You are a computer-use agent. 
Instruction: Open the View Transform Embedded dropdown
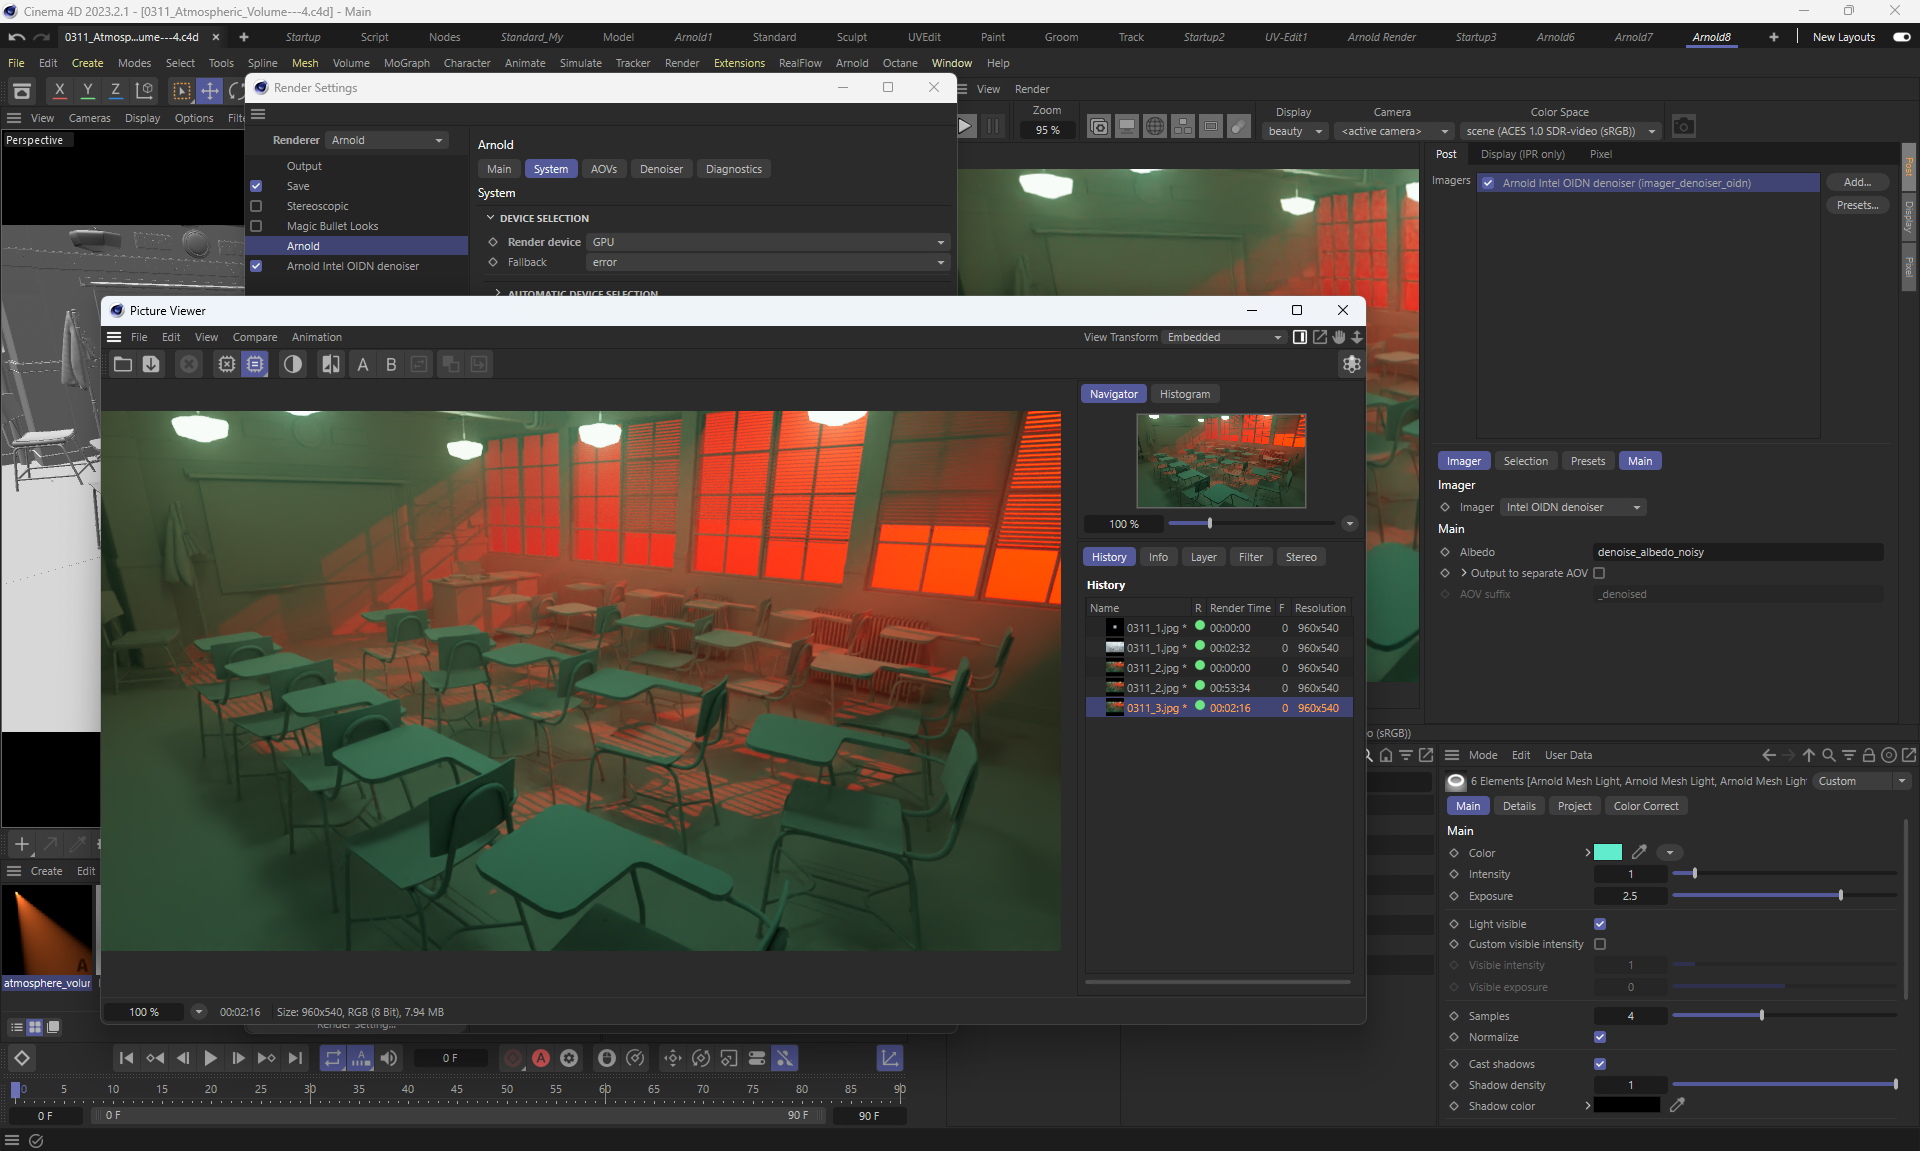point(1224,337)
